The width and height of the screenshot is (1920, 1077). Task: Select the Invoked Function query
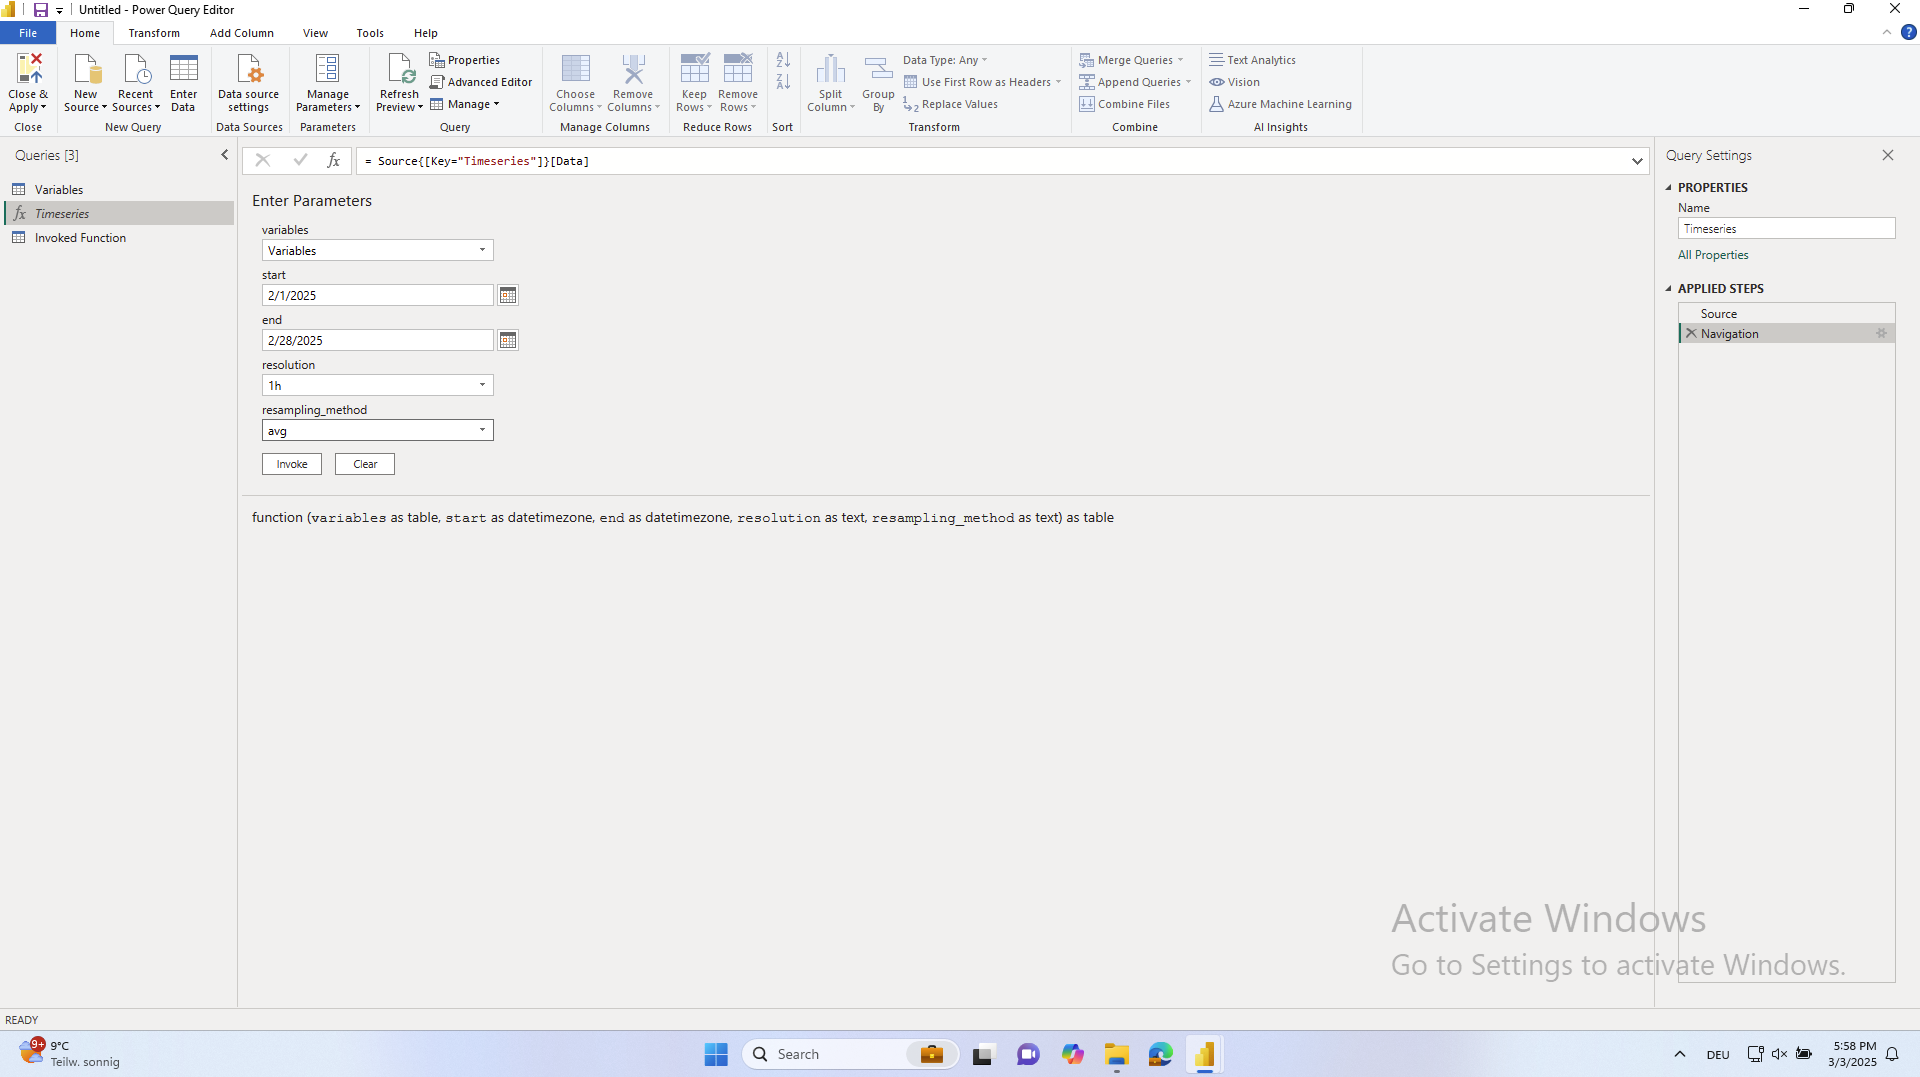click(x=80, y=238)
